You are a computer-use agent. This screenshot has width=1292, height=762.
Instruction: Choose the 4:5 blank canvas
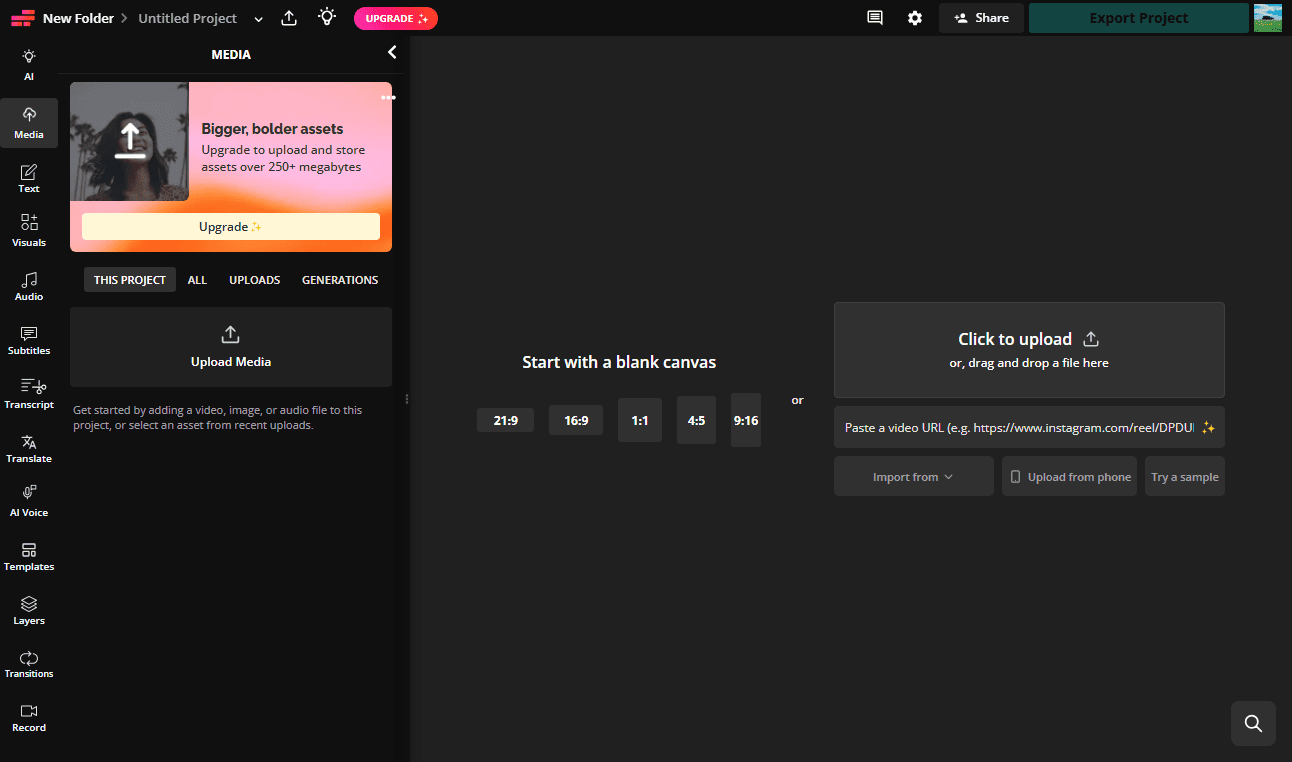(696, 420)
